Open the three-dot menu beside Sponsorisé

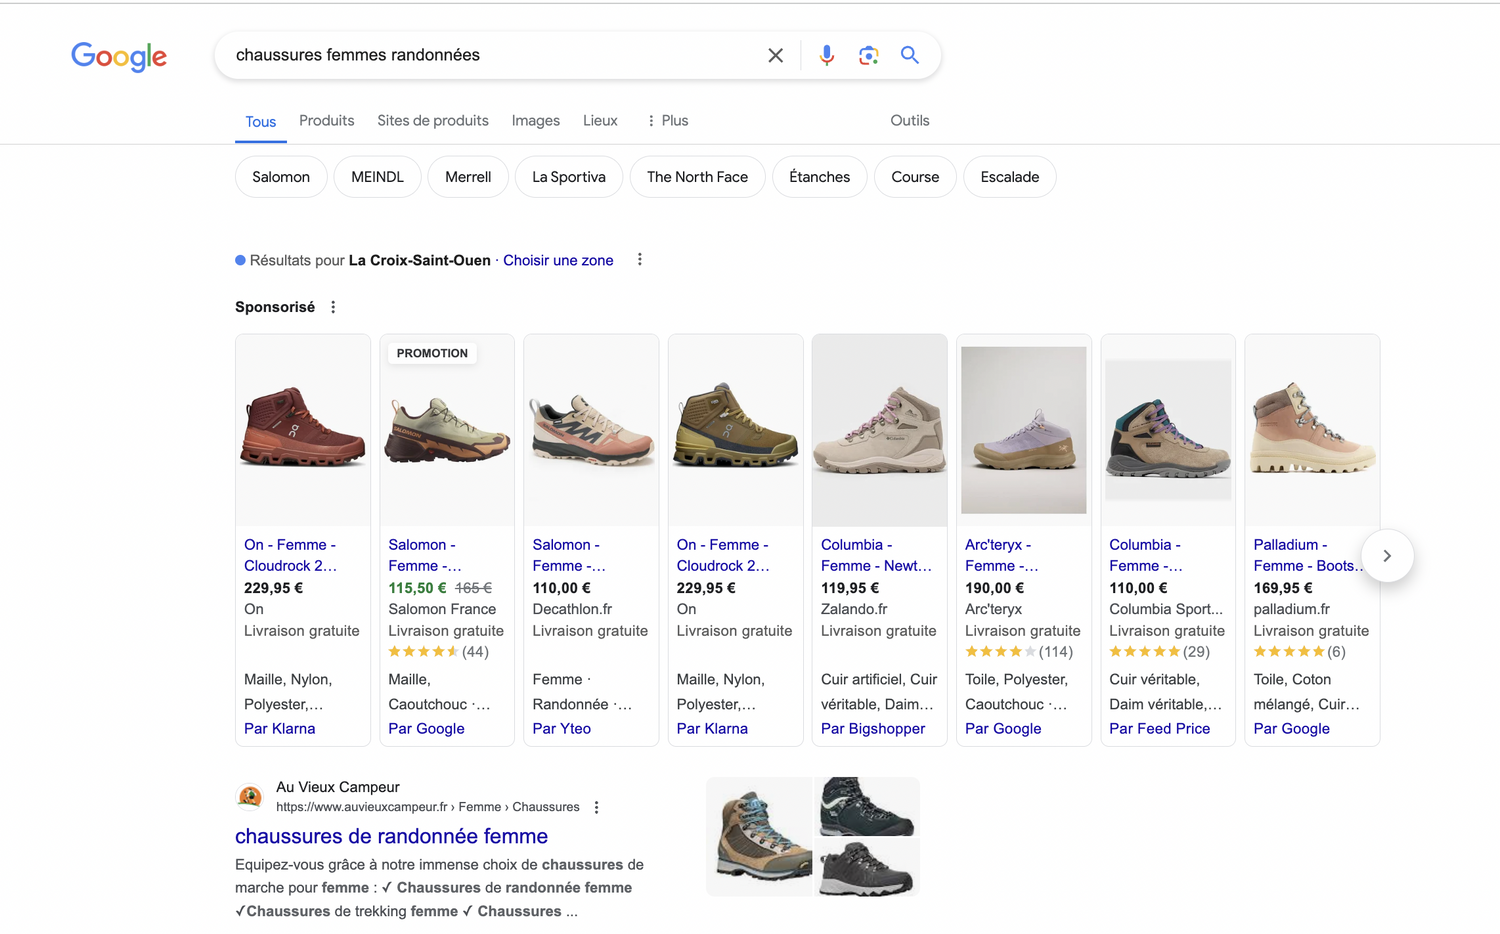[x=333, y=307]
